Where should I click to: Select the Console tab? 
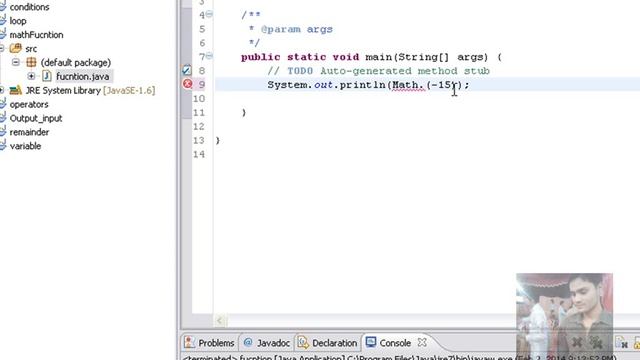pos(395,343)
